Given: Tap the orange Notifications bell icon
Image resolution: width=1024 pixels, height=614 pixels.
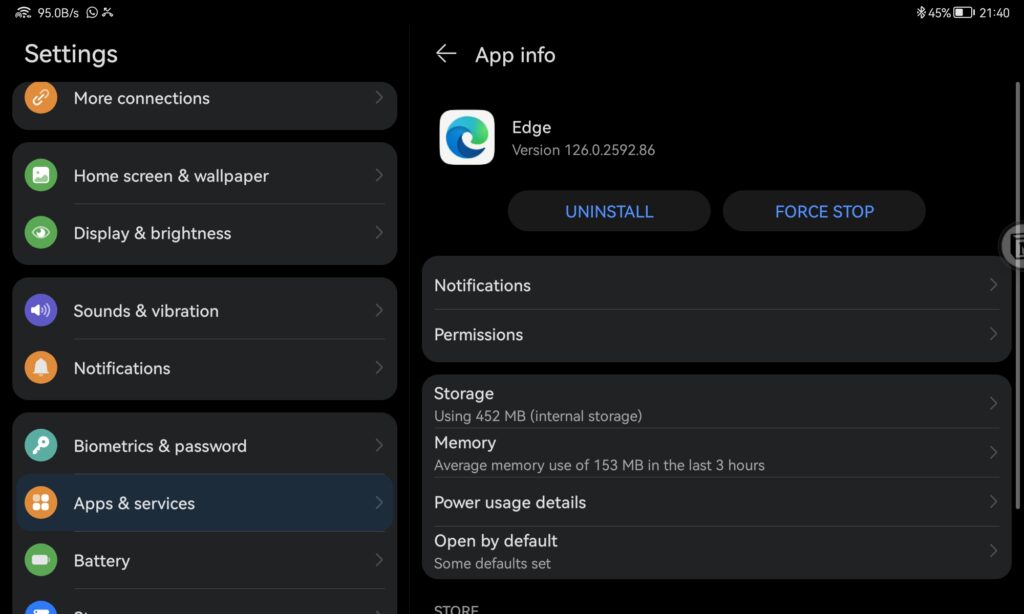Looking at the screenshot, I should click(x=40, y=368).
